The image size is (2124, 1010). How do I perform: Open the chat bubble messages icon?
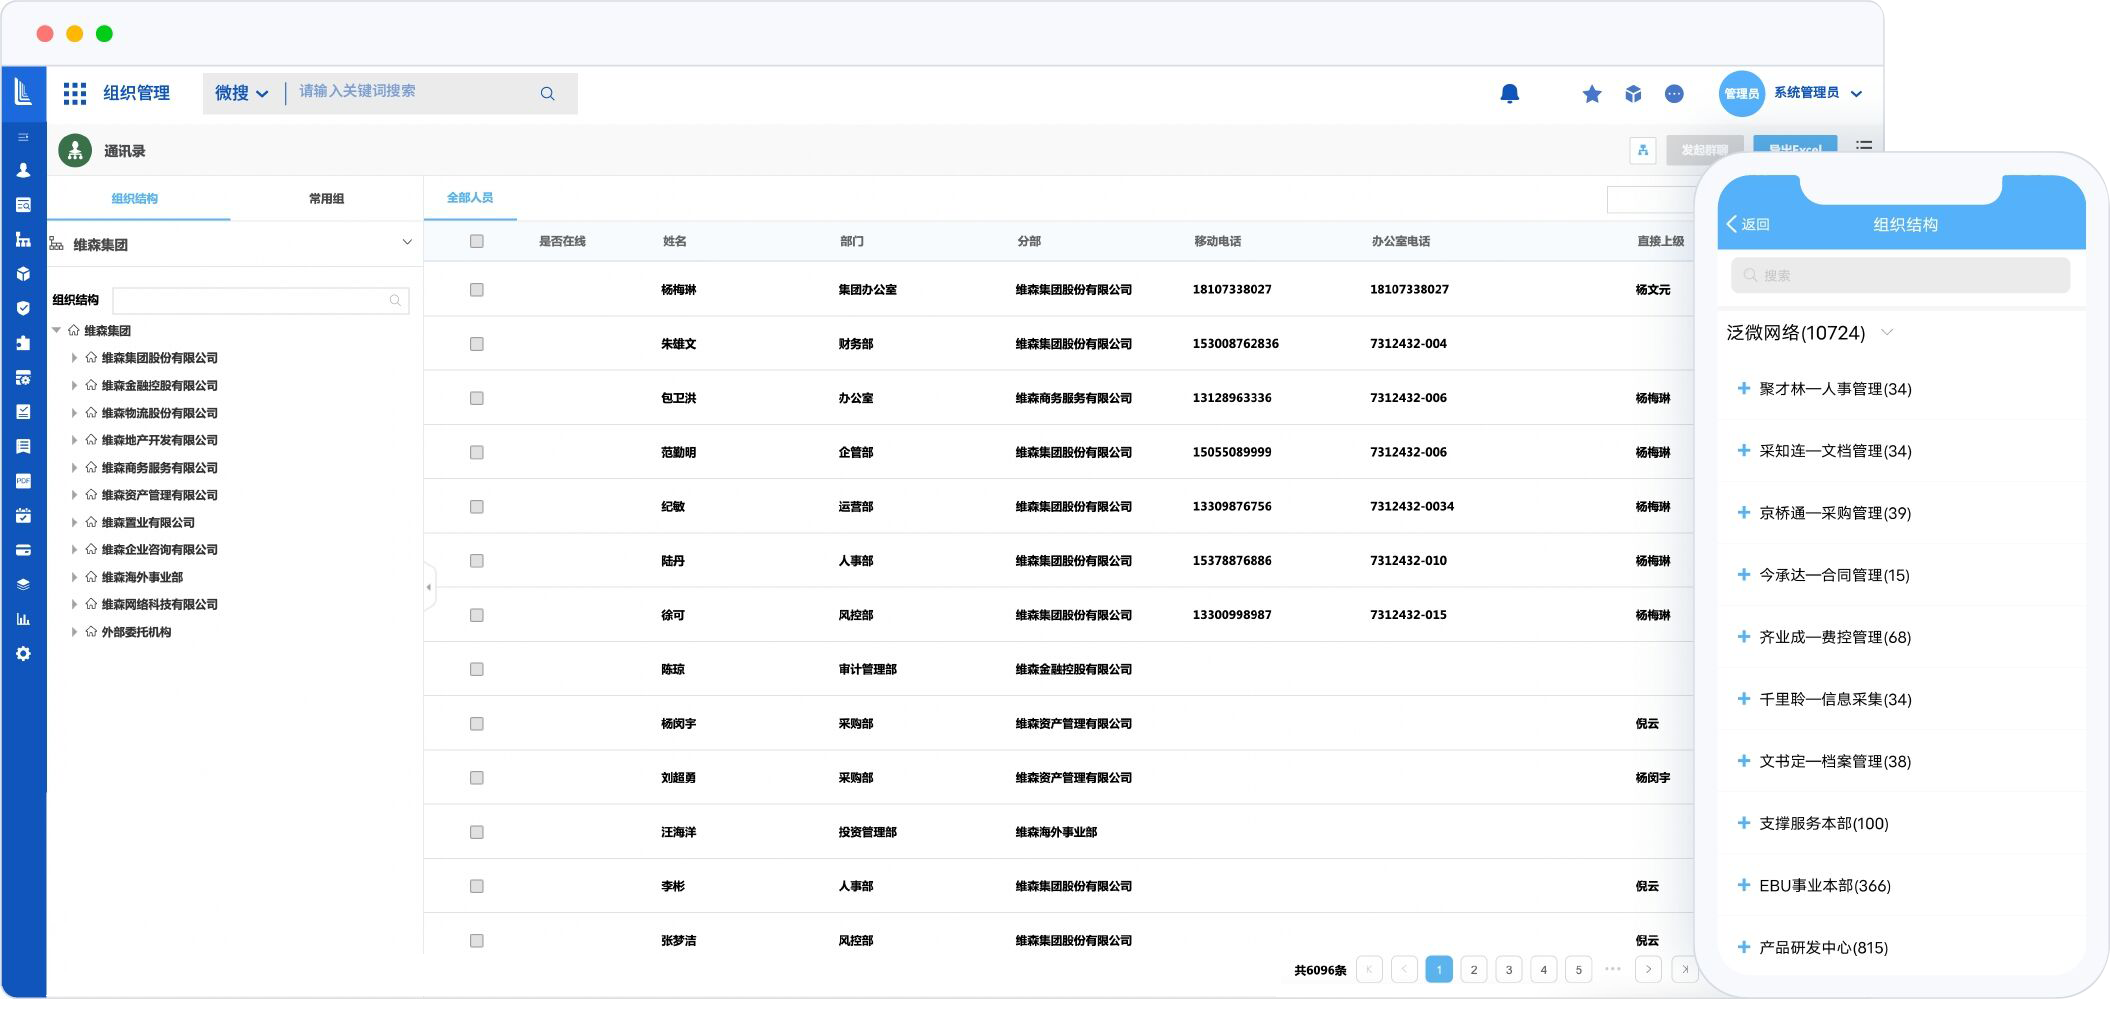pyautogui.click(x=1673, y=94)
